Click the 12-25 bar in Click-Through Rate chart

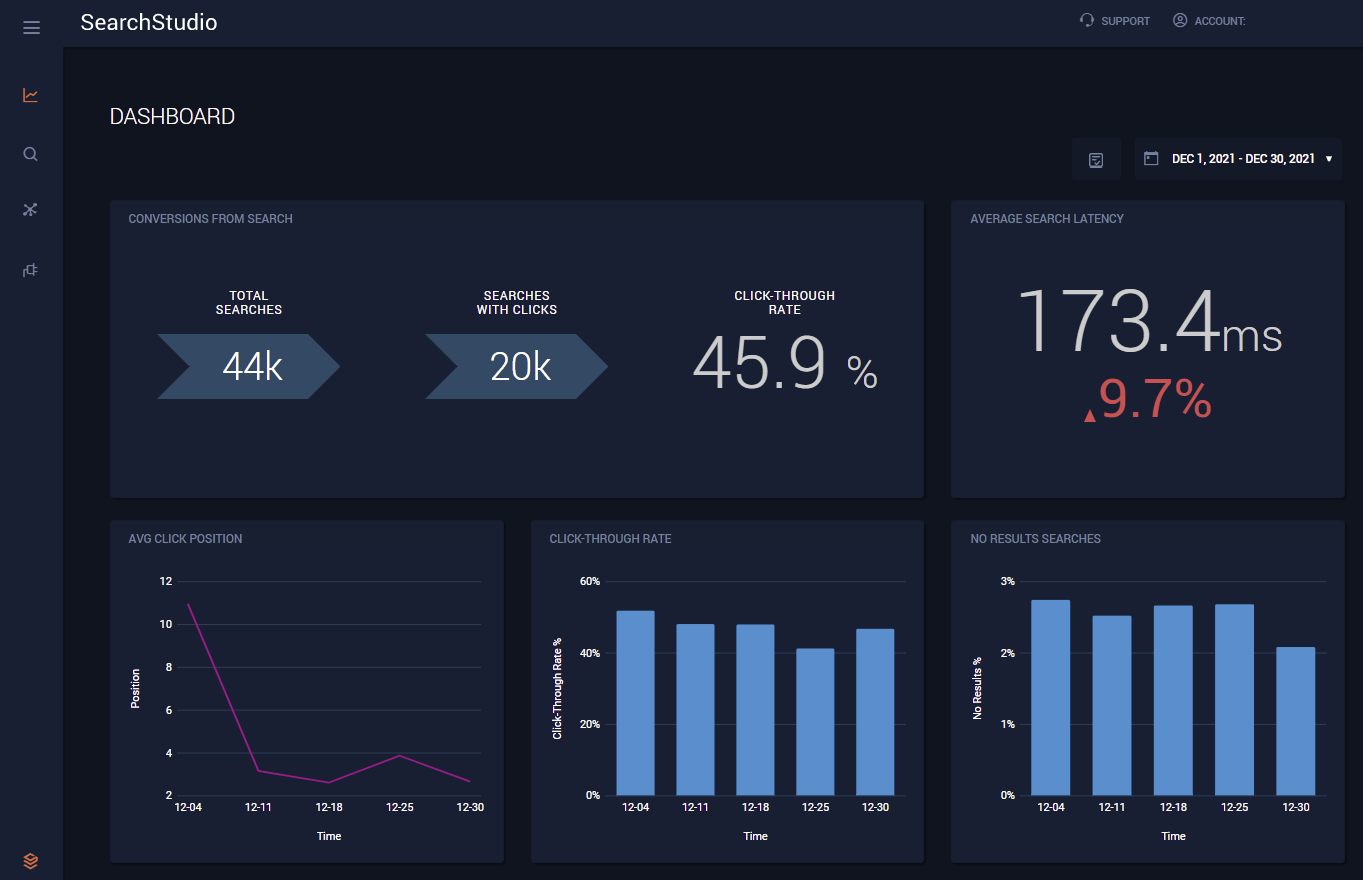[815, 722]
